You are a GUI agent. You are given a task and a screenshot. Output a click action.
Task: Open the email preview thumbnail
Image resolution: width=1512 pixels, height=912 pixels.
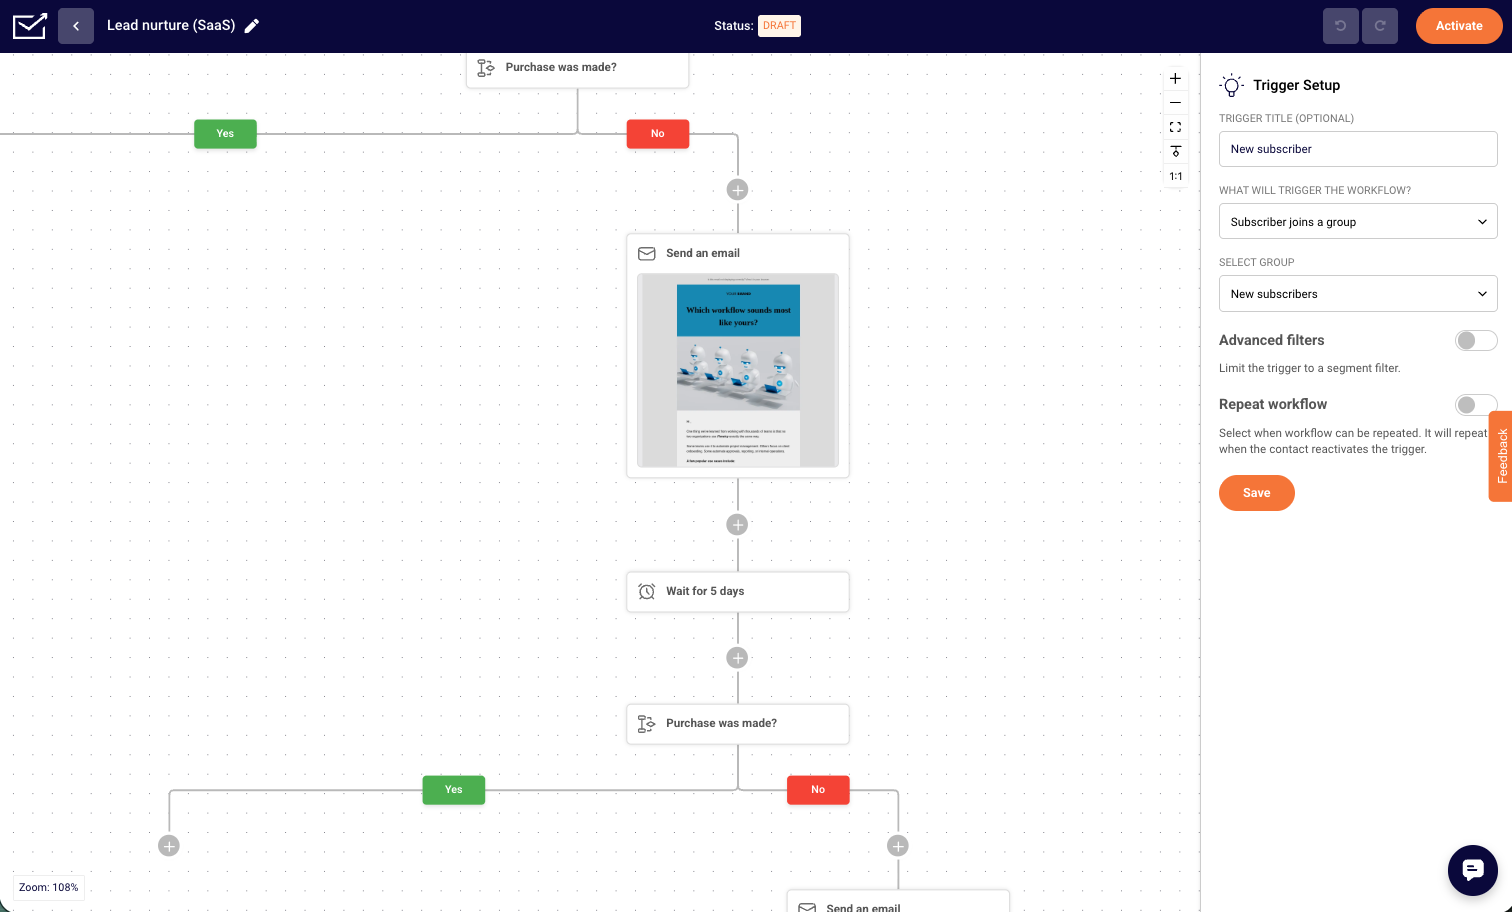coord(738,370)
